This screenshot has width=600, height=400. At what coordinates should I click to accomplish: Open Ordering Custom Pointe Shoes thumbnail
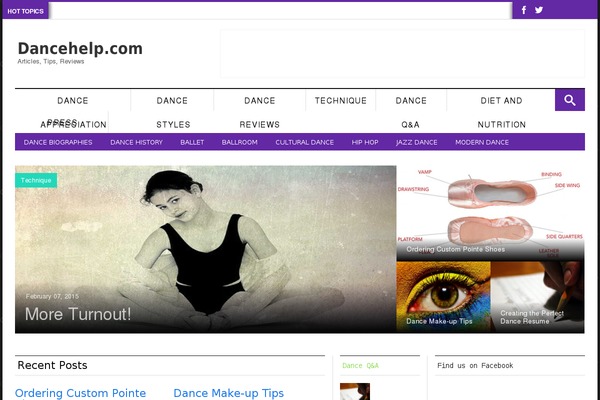pyautogui.click(x=490, y=213)
